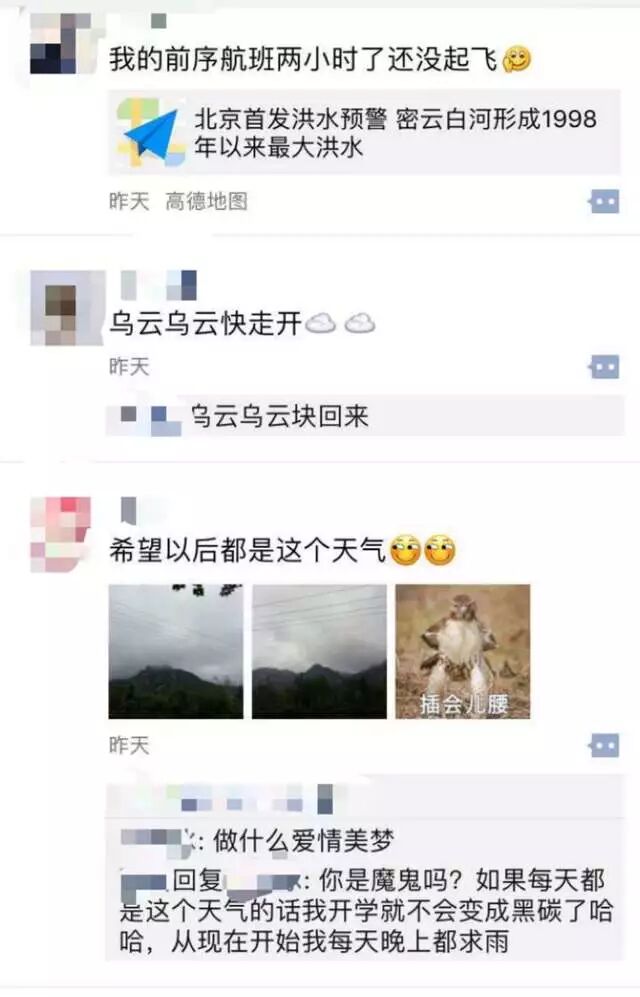
Task: Open third poster's pink avatar
Action: coord(60,535)
